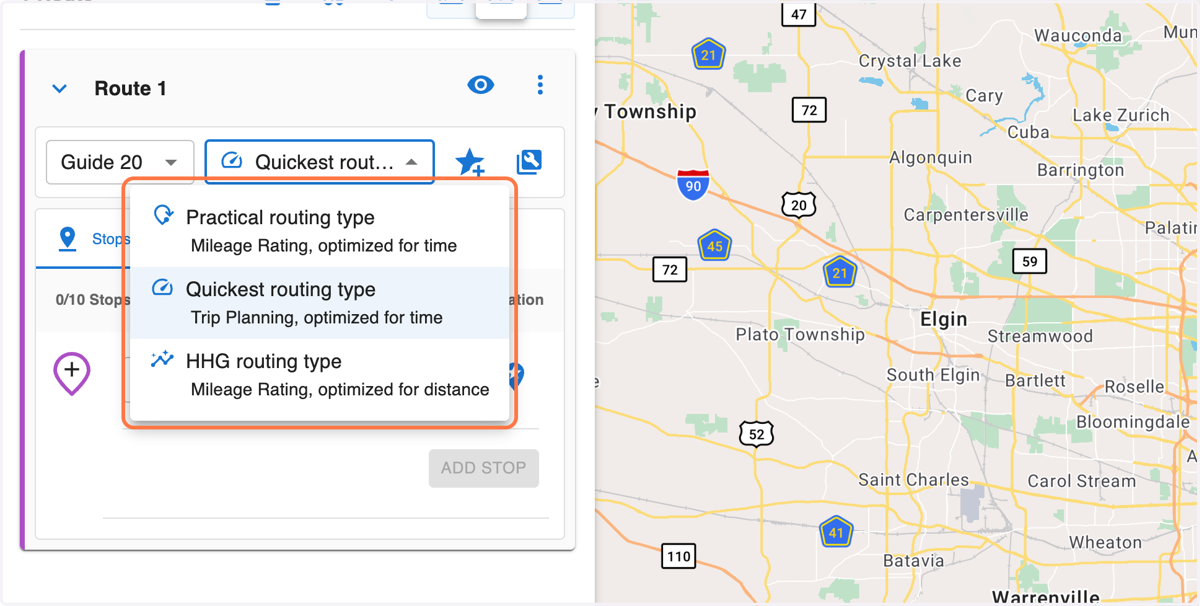Click the Lake Zurich map label
1200x606 pixels.
1121,115
